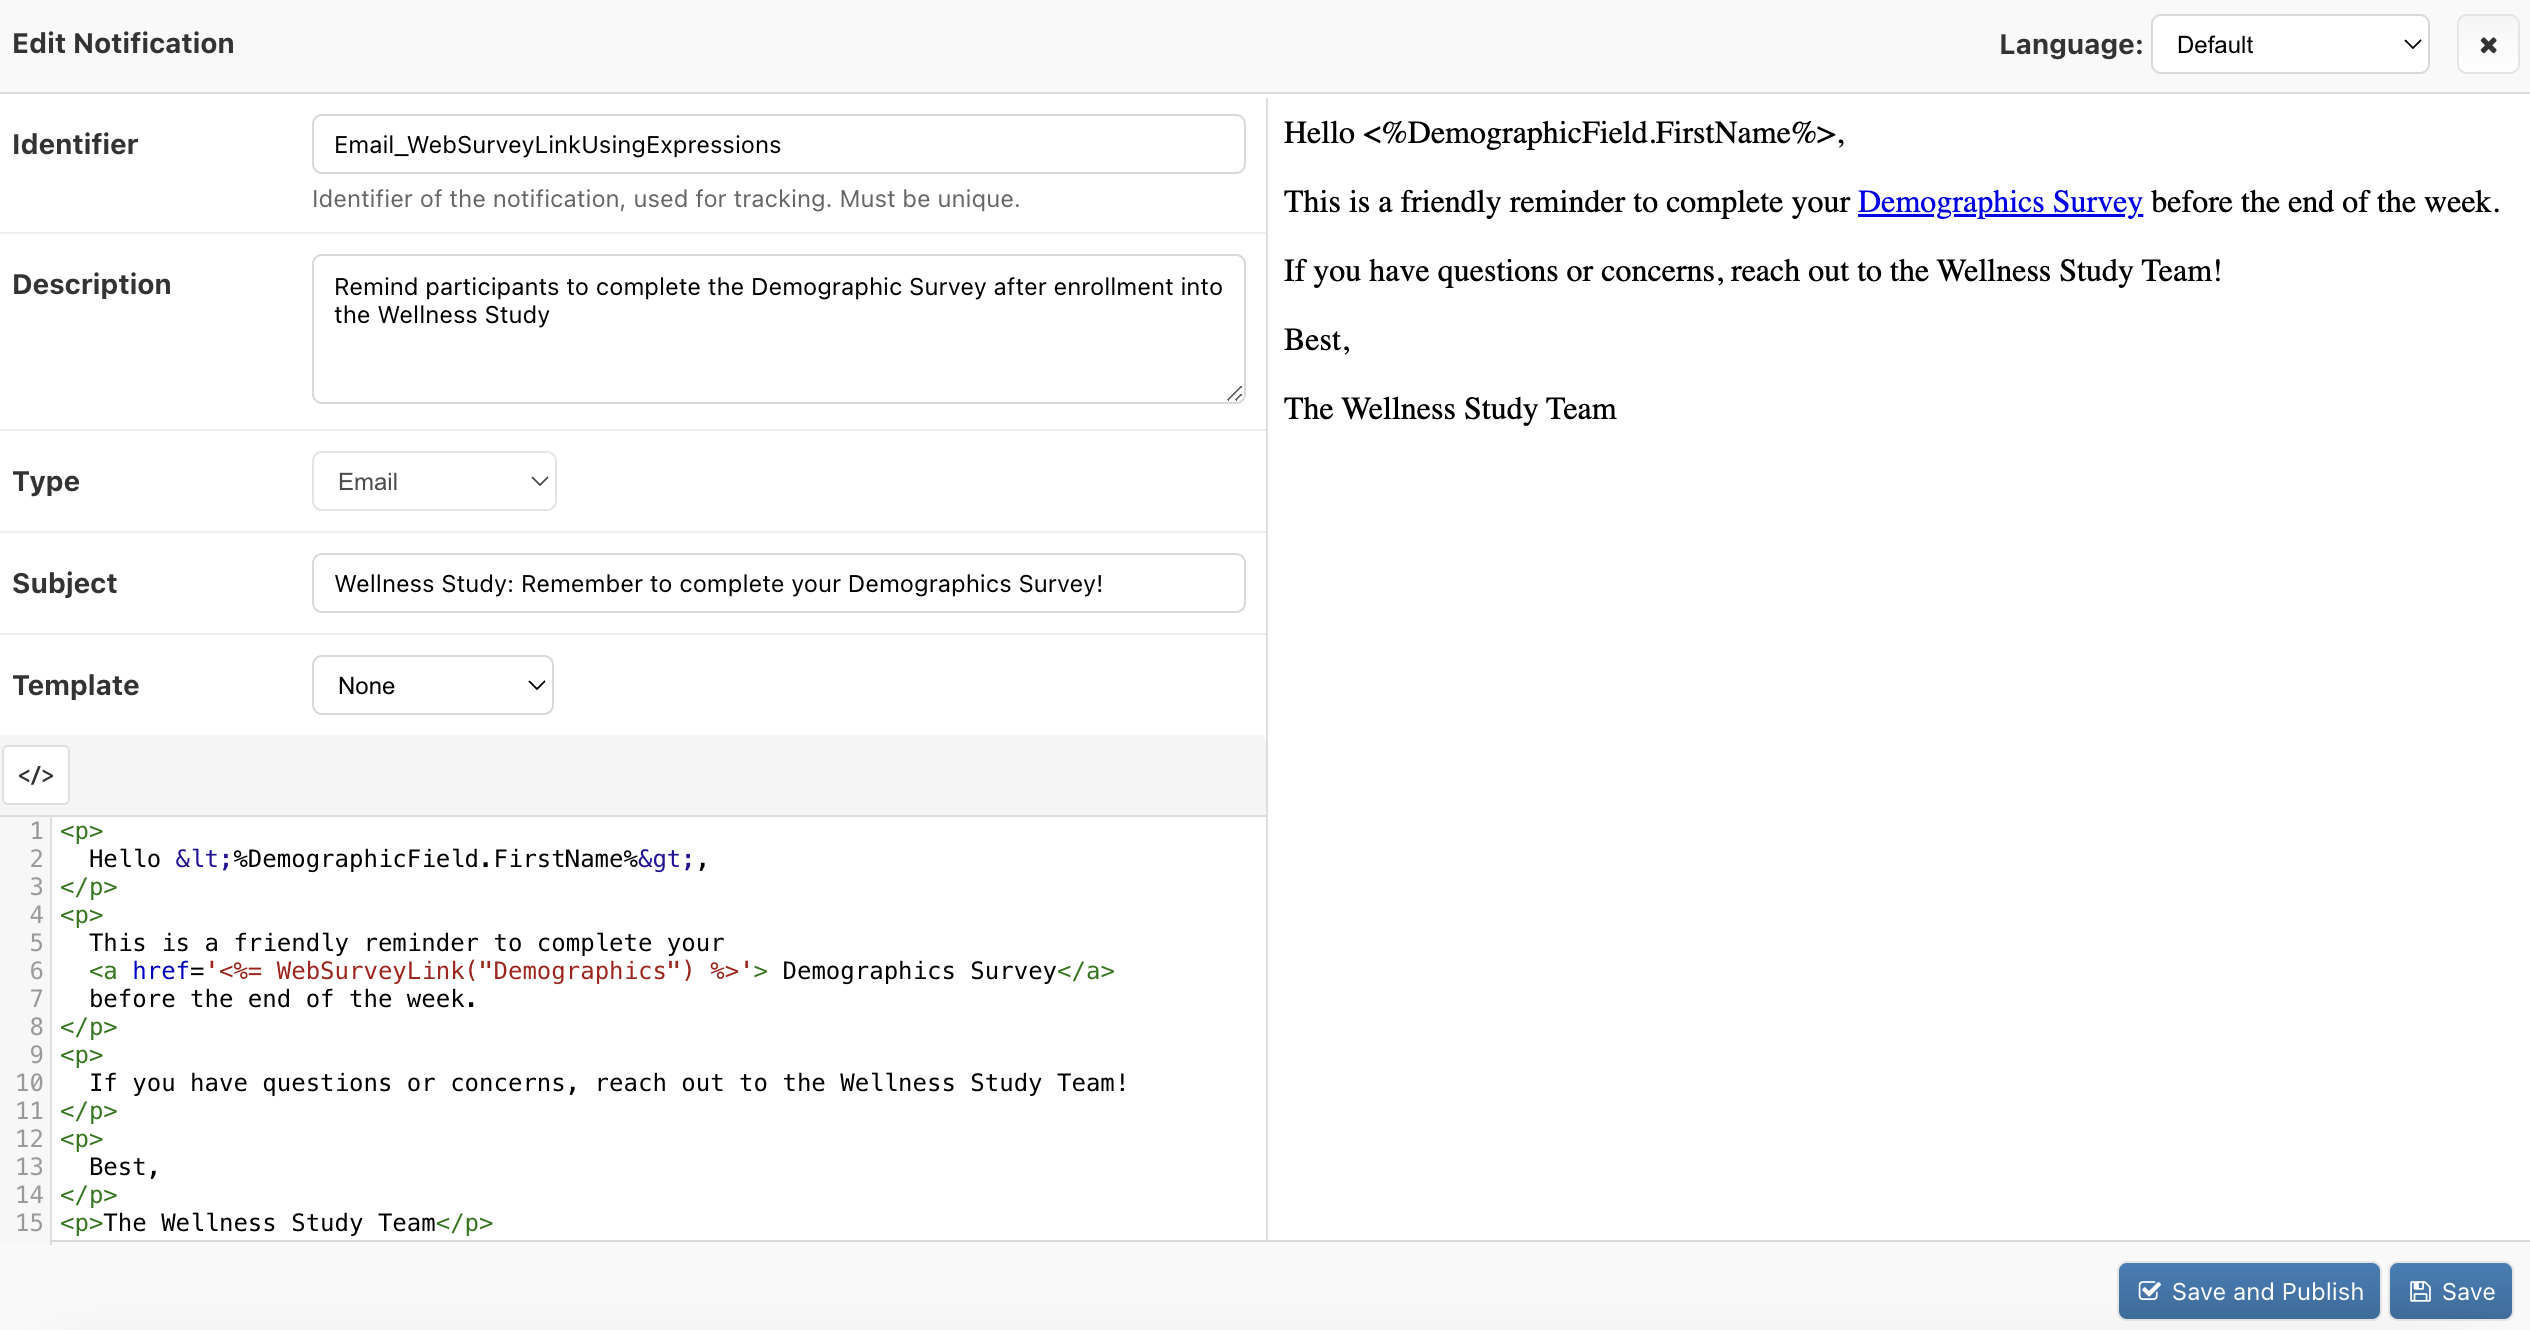This screenshot has height=1330, width=2530.
Task: Click the checkmark icon on Save and Publish
Action: point(2149,1291)
